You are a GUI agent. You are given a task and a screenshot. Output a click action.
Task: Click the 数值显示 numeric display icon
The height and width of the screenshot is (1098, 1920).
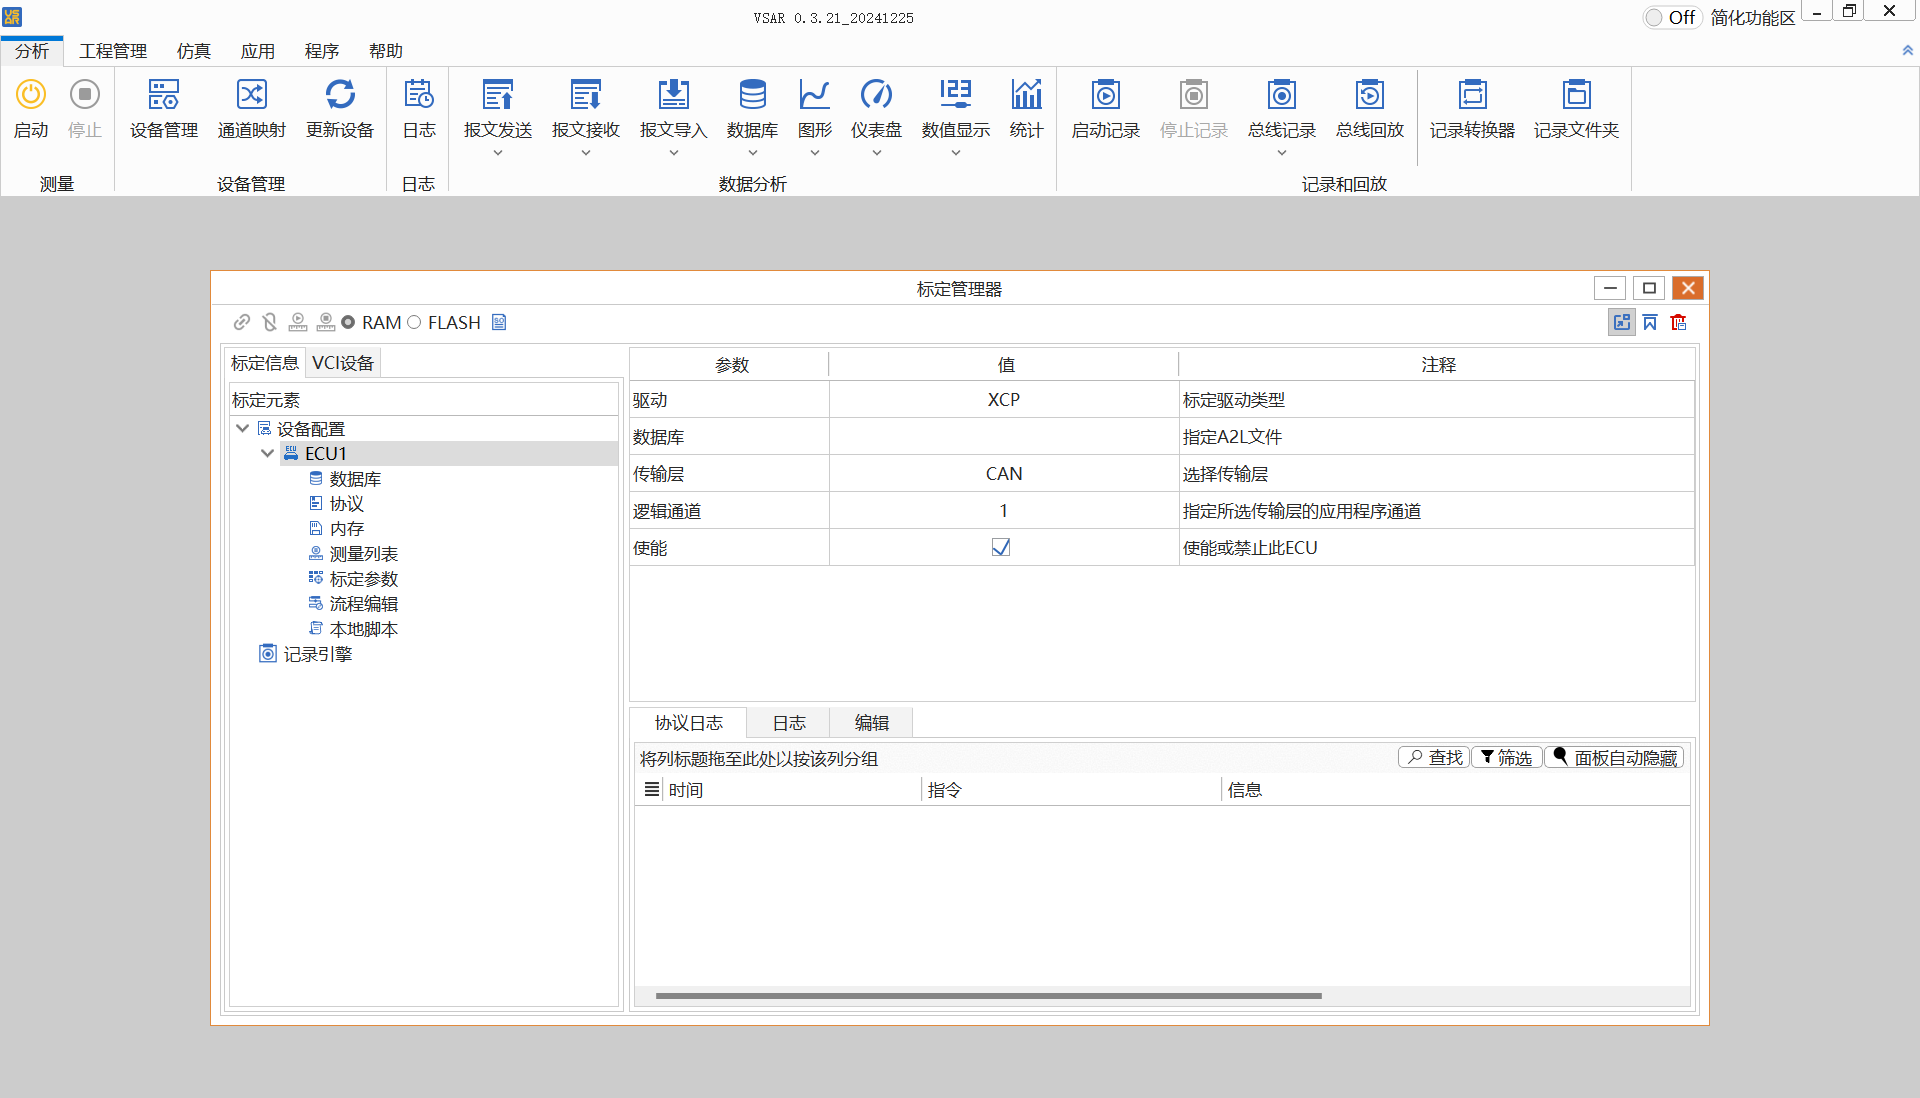tap(956, 95)
